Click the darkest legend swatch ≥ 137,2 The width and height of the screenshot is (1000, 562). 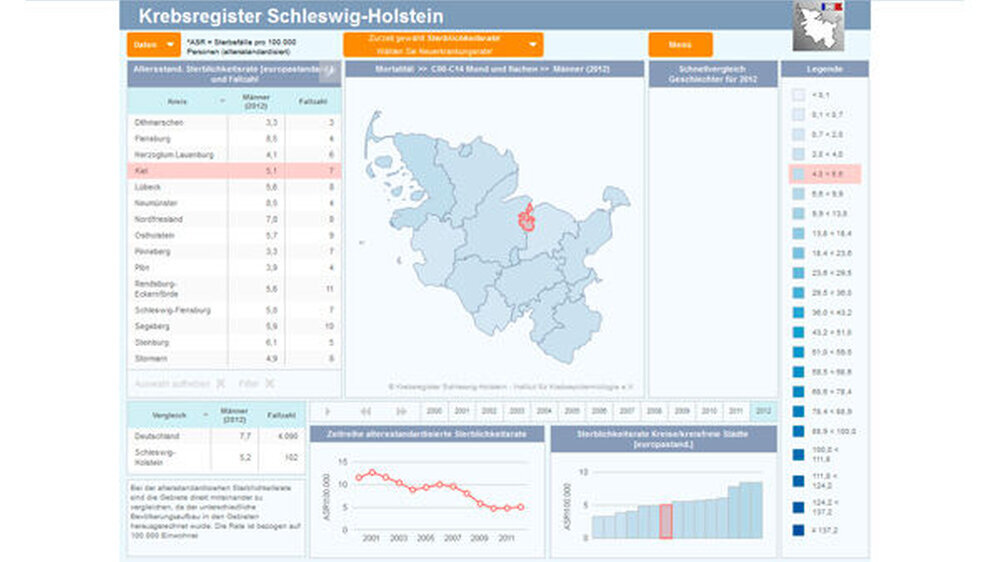798,530
